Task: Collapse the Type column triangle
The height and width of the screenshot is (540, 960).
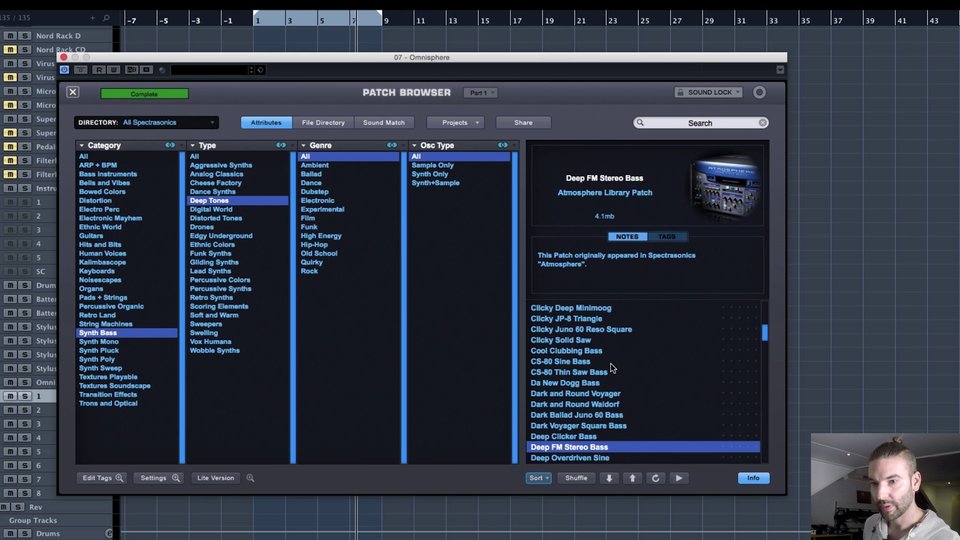Action: (x=192, y=146)
